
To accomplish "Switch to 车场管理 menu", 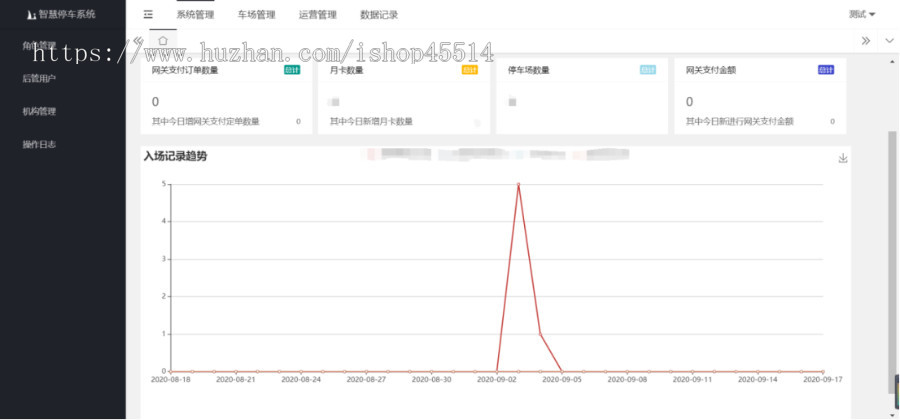I will (257, 15).
